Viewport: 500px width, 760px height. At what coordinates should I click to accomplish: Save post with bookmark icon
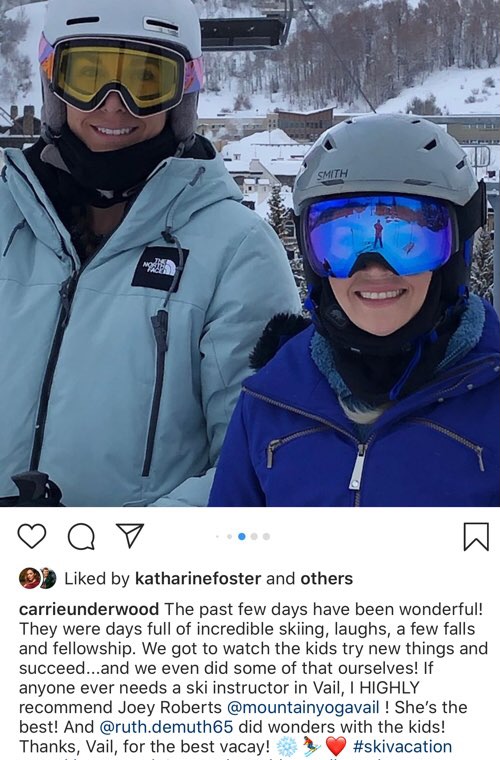point(476,537)
